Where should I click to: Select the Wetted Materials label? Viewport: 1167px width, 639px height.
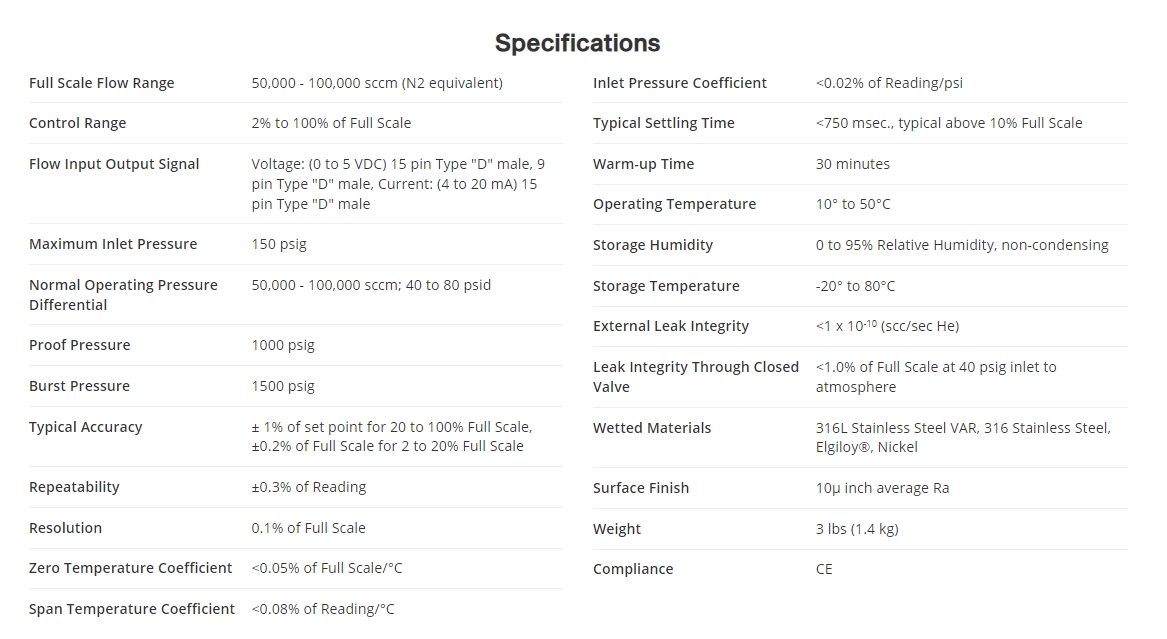[x=651, y=428]
